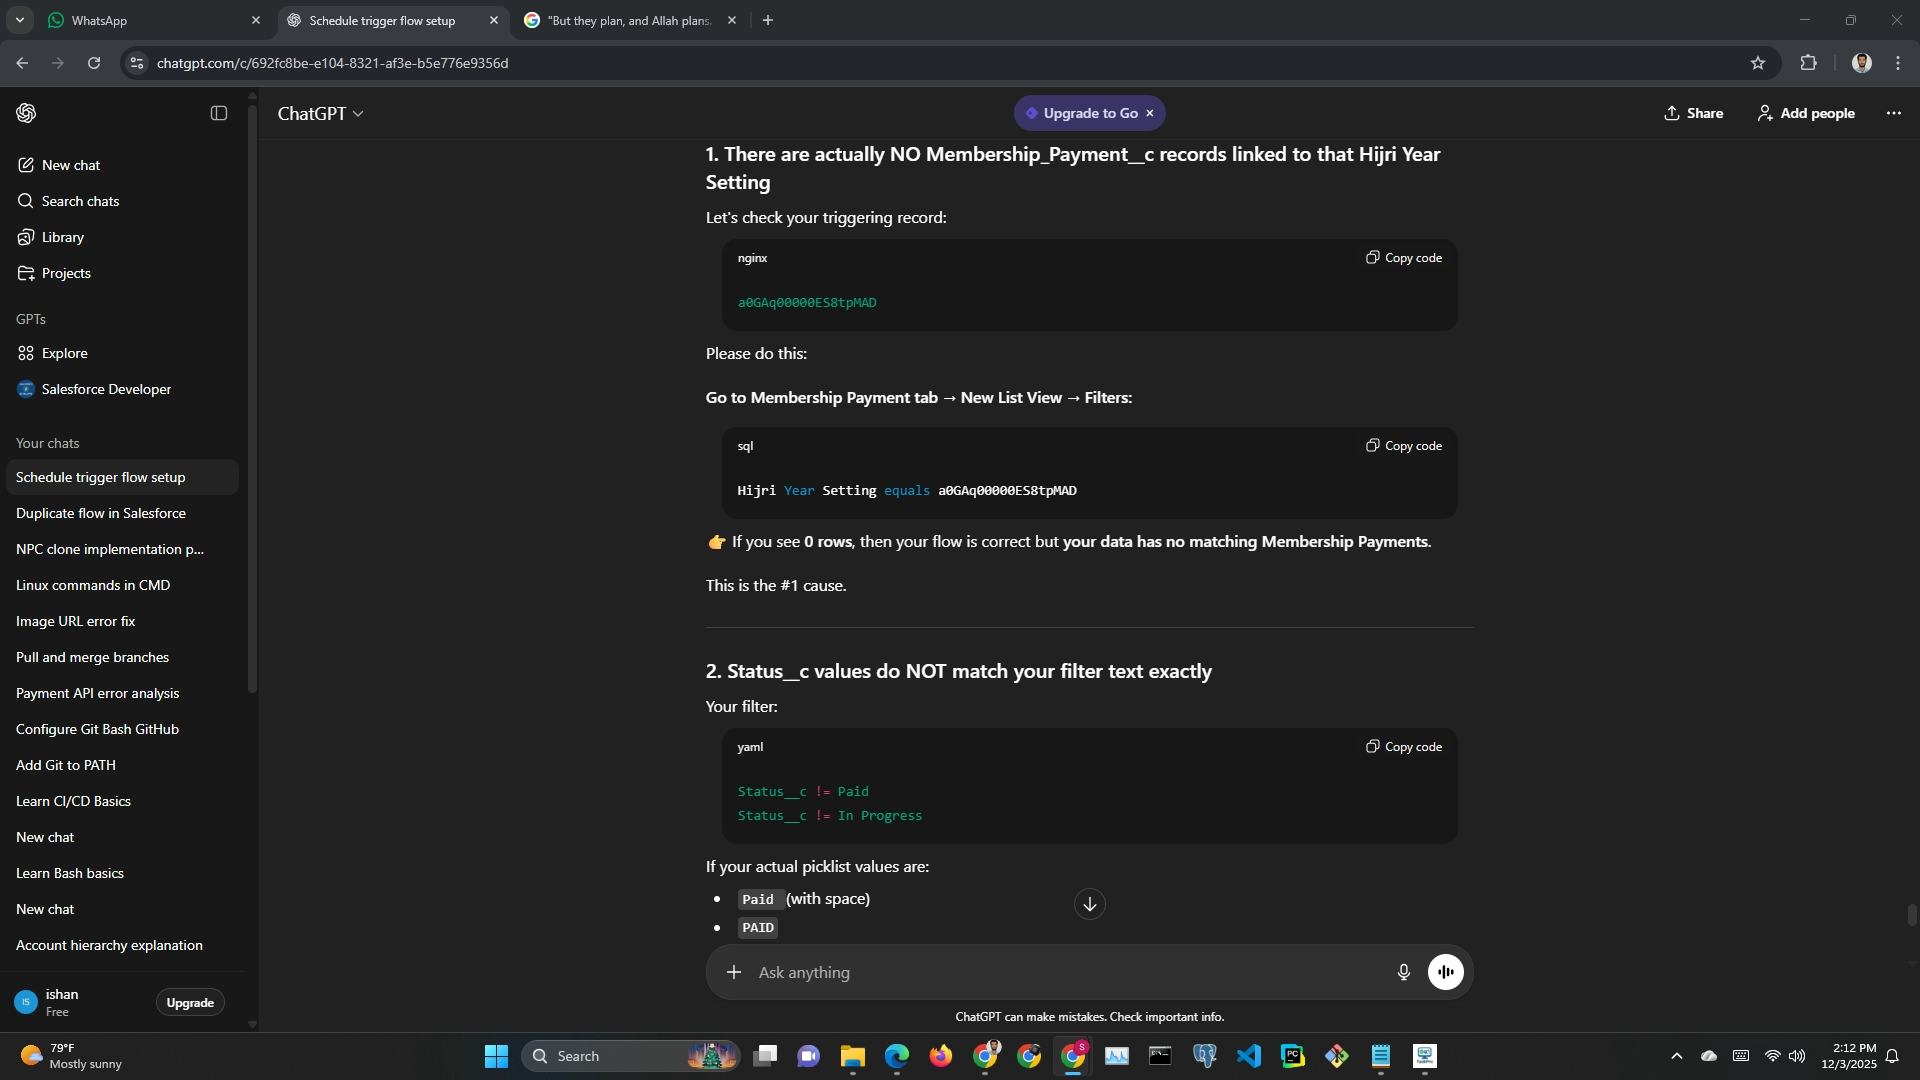The width and height of the screenshot is (1920, 1080).
Task: Copy code from the yaml code block
Action: click(x=1404, y=747)
